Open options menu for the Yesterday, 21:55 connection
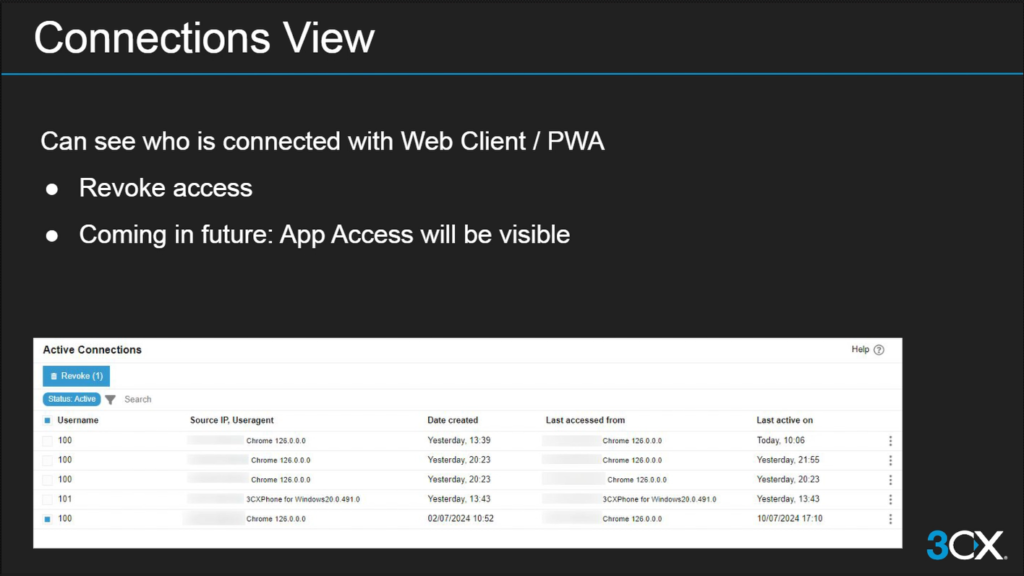The height and width of the screenshot is (576, 1024). (x=890, y=460)
